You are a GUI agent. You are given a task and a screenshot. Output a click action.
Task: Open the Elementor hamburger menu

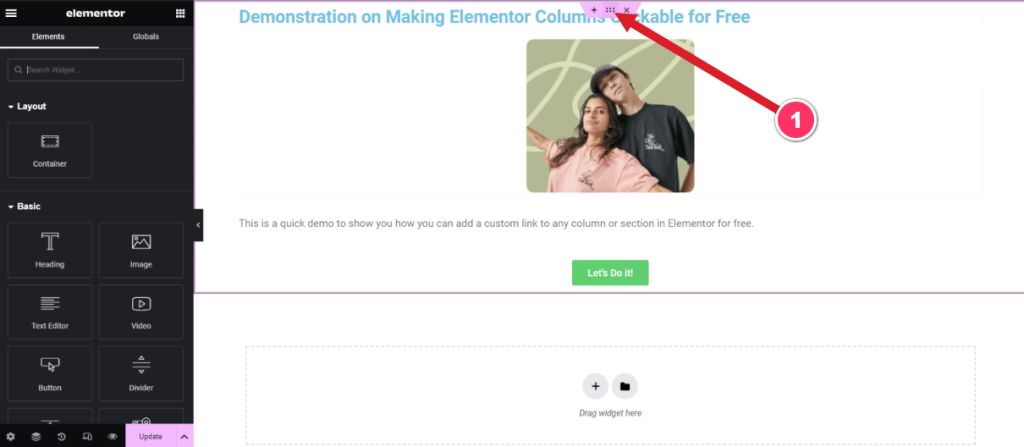tap(11, 13)
